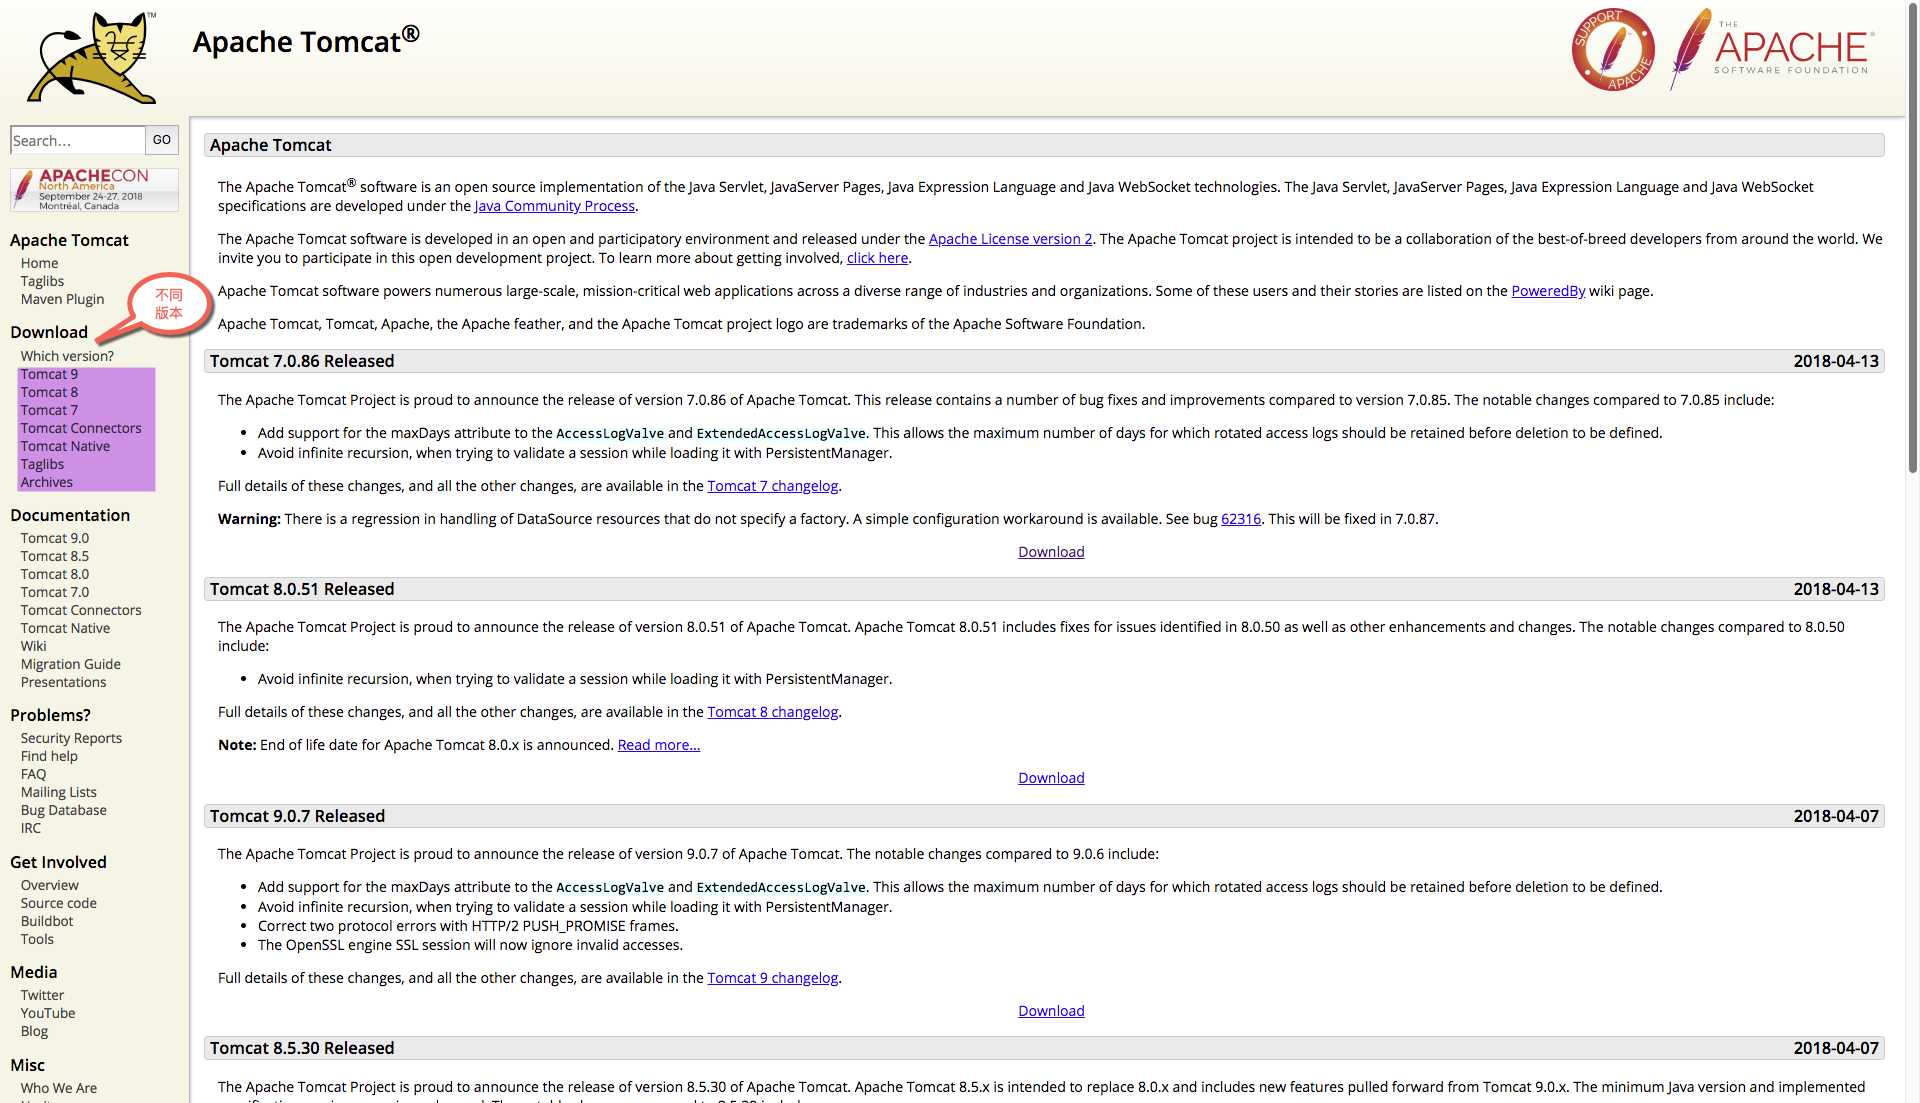This screenshot has height=1103, width=1920.
Task: Open bug 62316 link
Action: 1240,519
